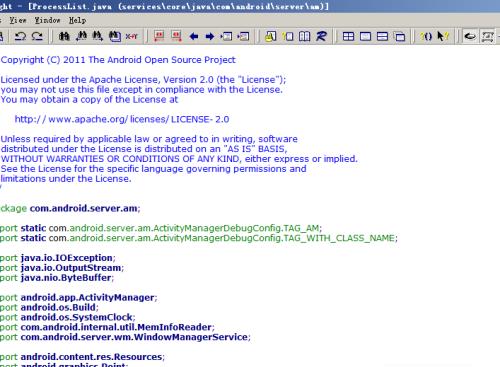Click the java.io.OutputStream import
Viewport: 500px width, 367px height.
click(x=62, y=268)
